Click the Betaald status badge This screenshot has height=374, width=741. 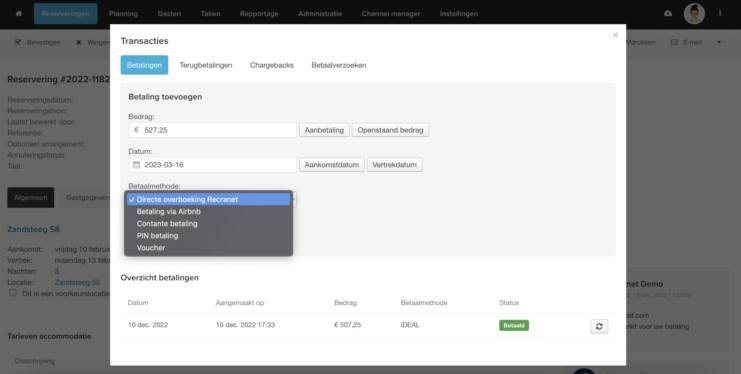coord(514,325)
